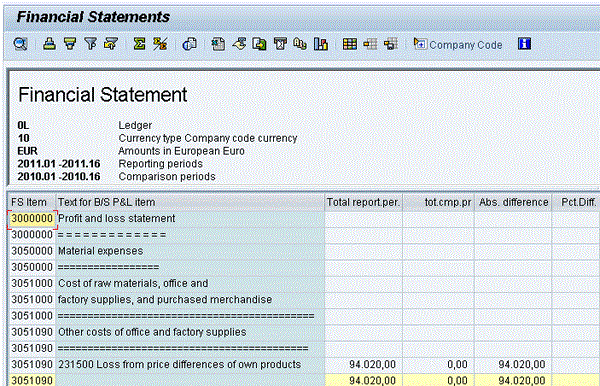Click 'factory supplies, and purchased merchandise'

pos(165,300)
